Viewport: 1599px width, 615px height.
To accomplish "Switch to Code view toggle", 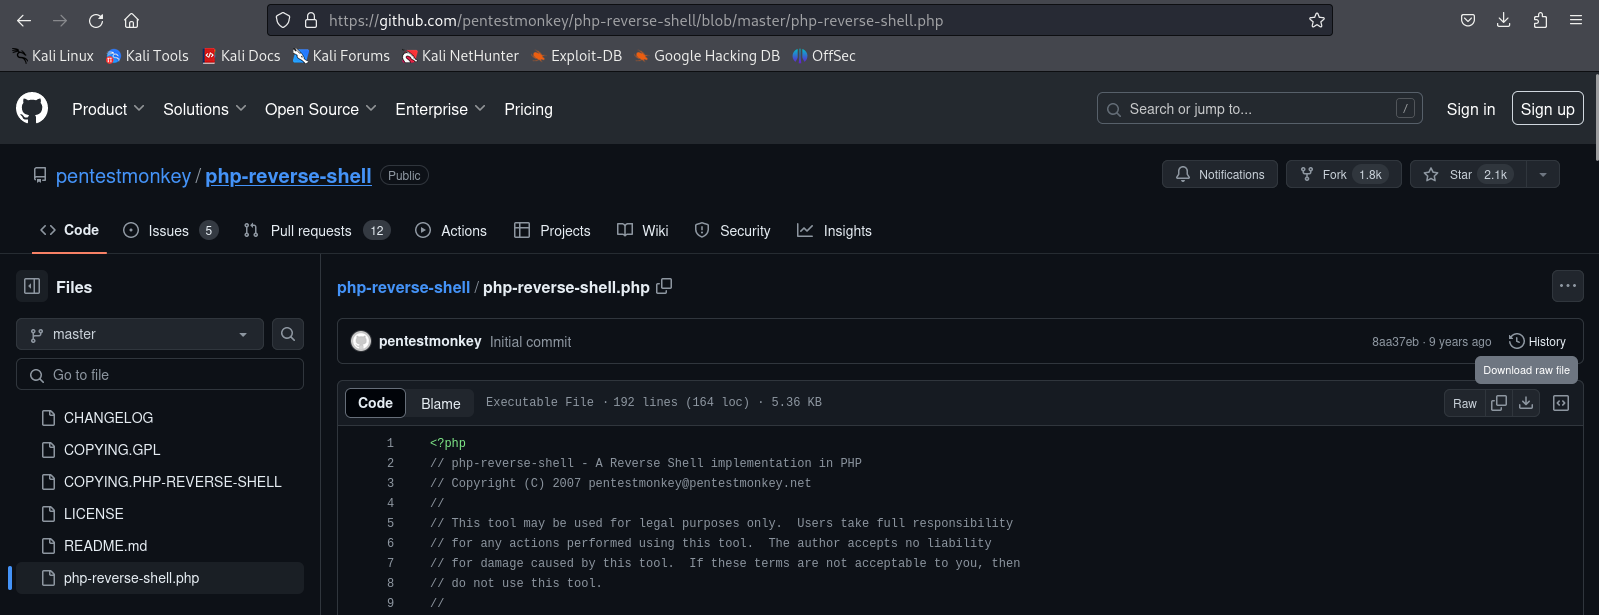I will click(x=375, y=403).
